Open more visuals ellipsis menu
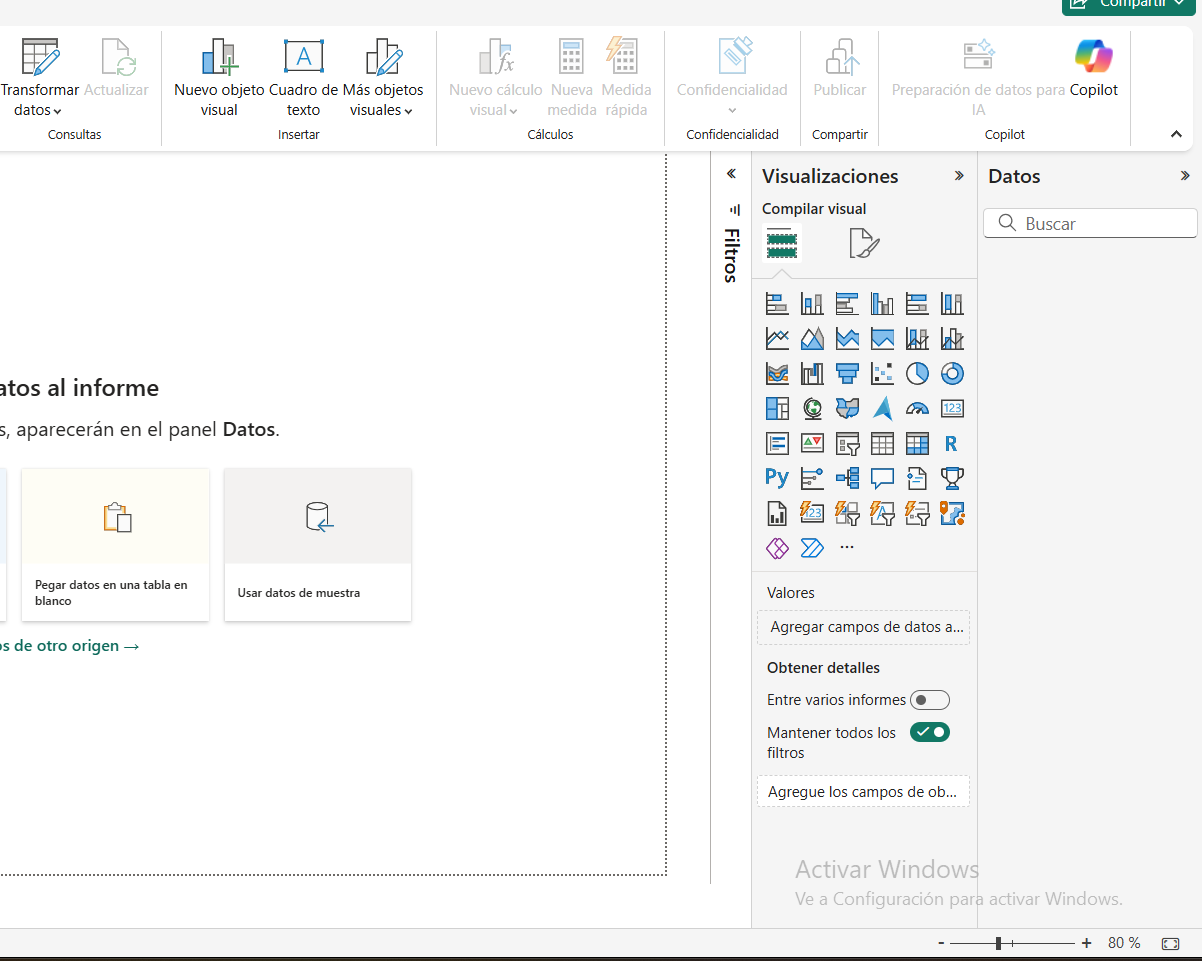1202x961 pixels. tap(847, 548)
